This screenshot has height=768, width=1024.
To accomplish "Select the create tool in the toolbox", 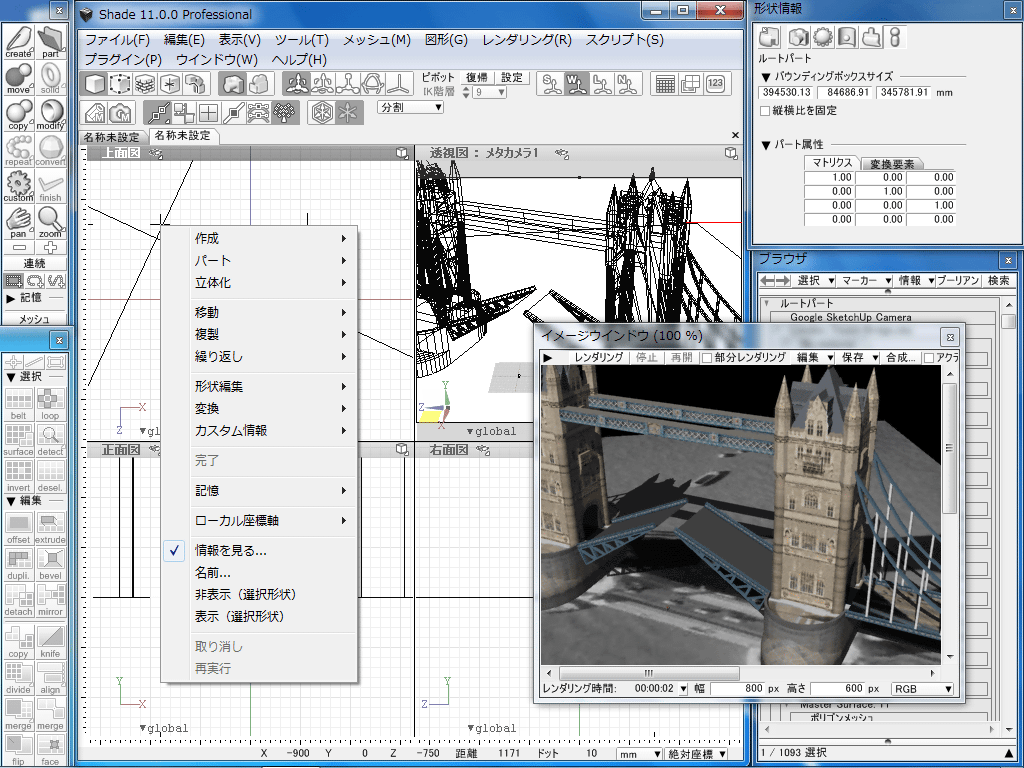I will [18, 42].
